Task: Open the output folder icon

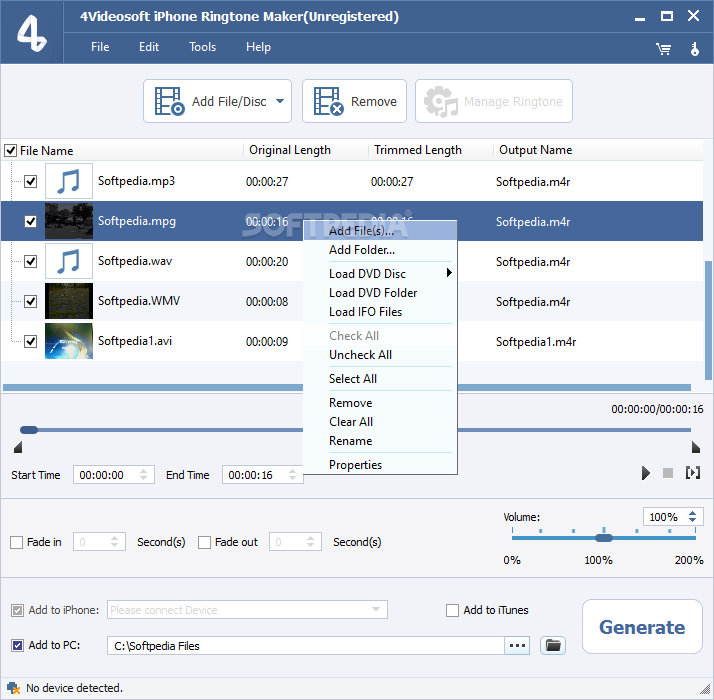Action: click(553, 645)
